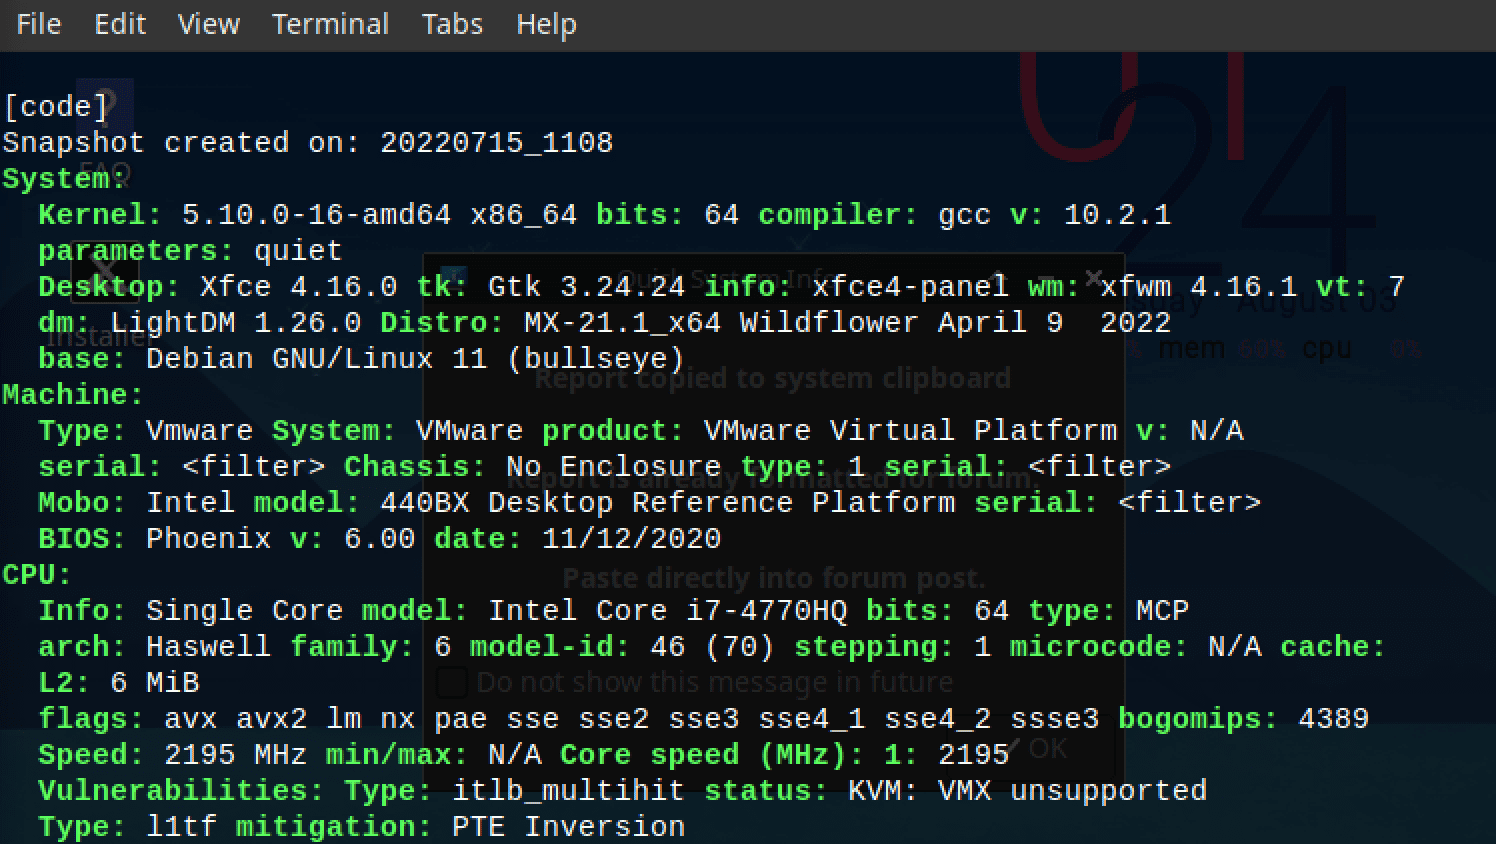Close the Quick System Info dialog
This screenshot has height=844, width=1496.
1093,277
